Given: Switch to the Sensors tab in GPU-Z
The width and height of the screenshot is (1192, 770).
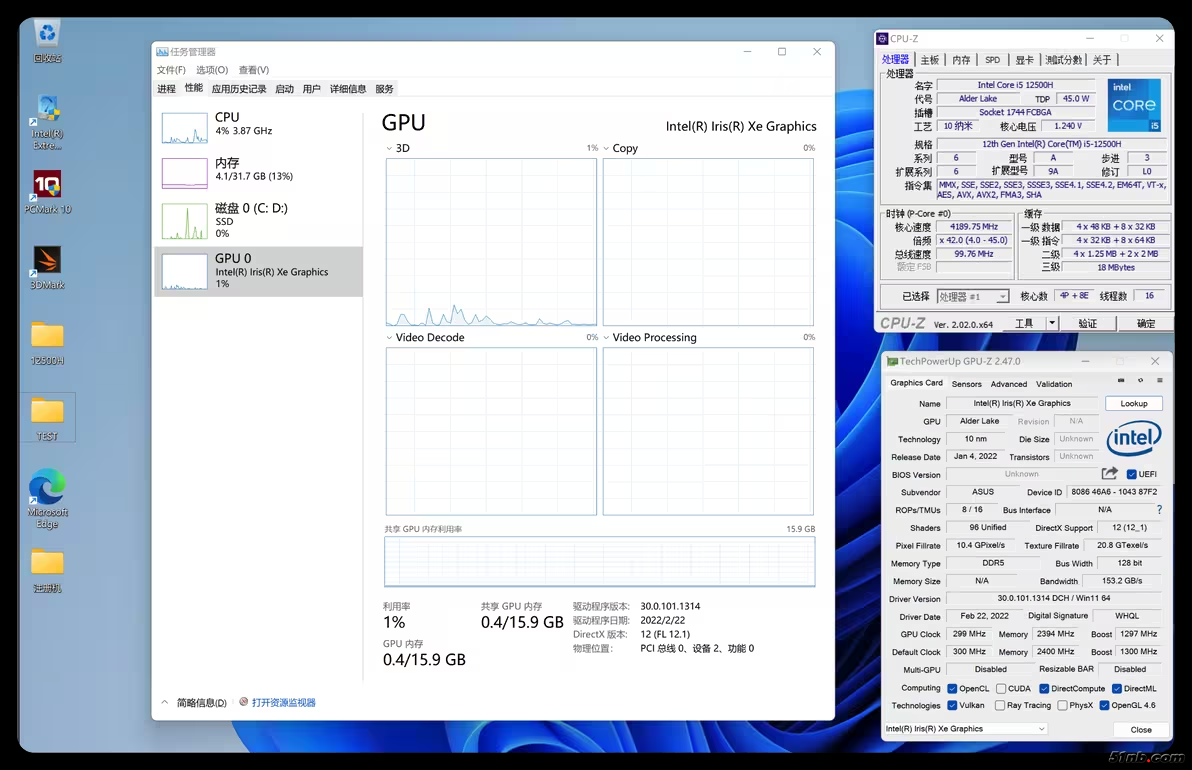Looking at the screenshot, I should pos(966,384).
